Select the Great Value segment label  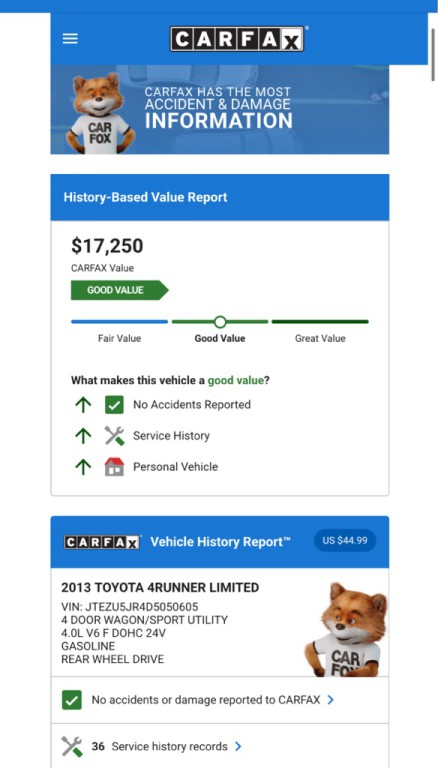(320, 338)
